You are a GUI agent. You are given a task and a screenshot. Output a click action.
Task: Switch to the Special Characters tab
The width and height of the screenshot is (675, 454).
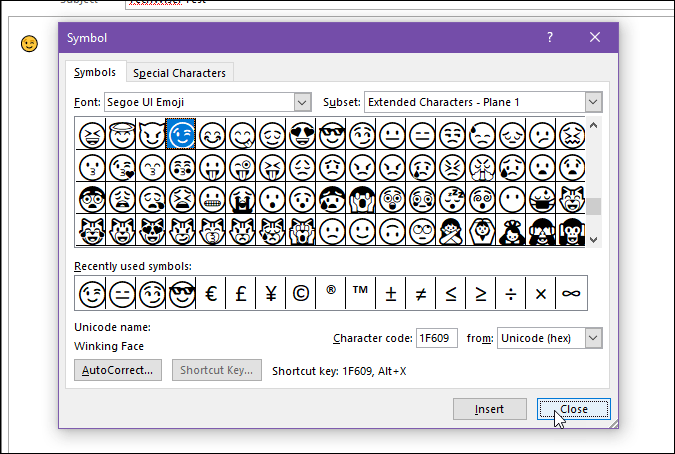179,73
